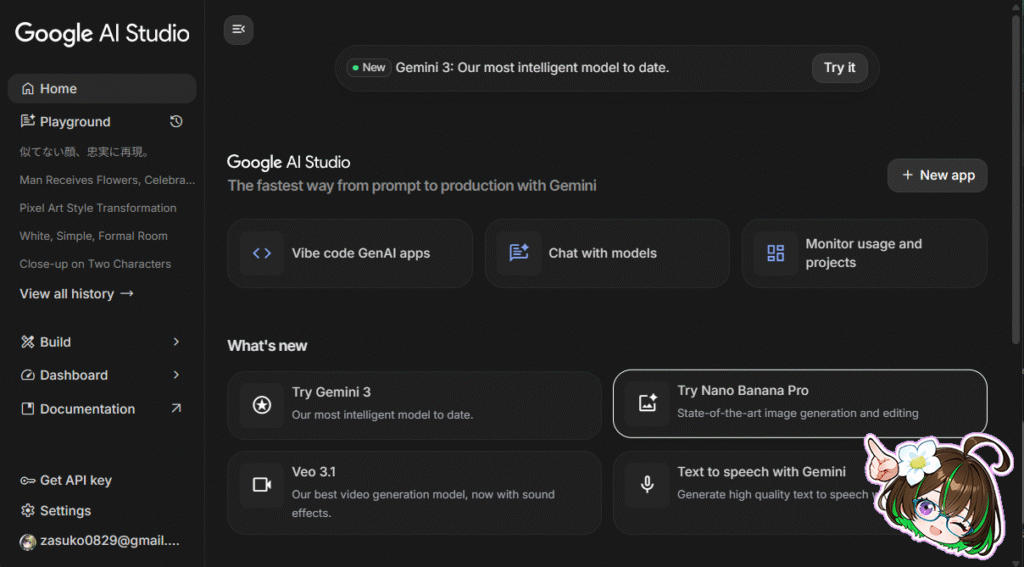
Task: Click the Monitor usage dashboard grid icon
Action: [776, 253]
